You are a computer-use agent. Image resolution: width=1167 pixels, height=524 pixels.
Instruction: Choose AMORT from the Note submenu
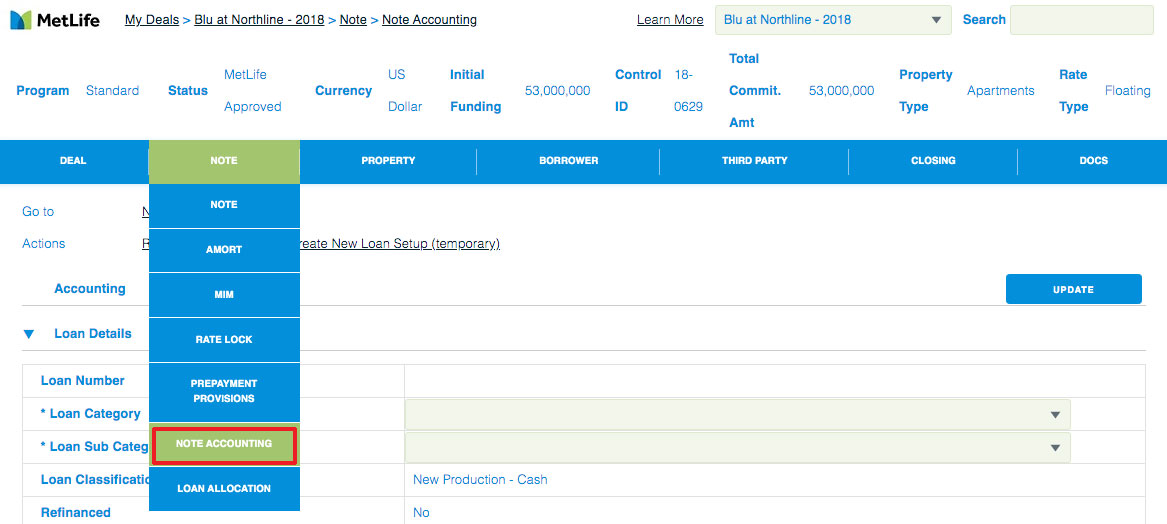(224, 250)
